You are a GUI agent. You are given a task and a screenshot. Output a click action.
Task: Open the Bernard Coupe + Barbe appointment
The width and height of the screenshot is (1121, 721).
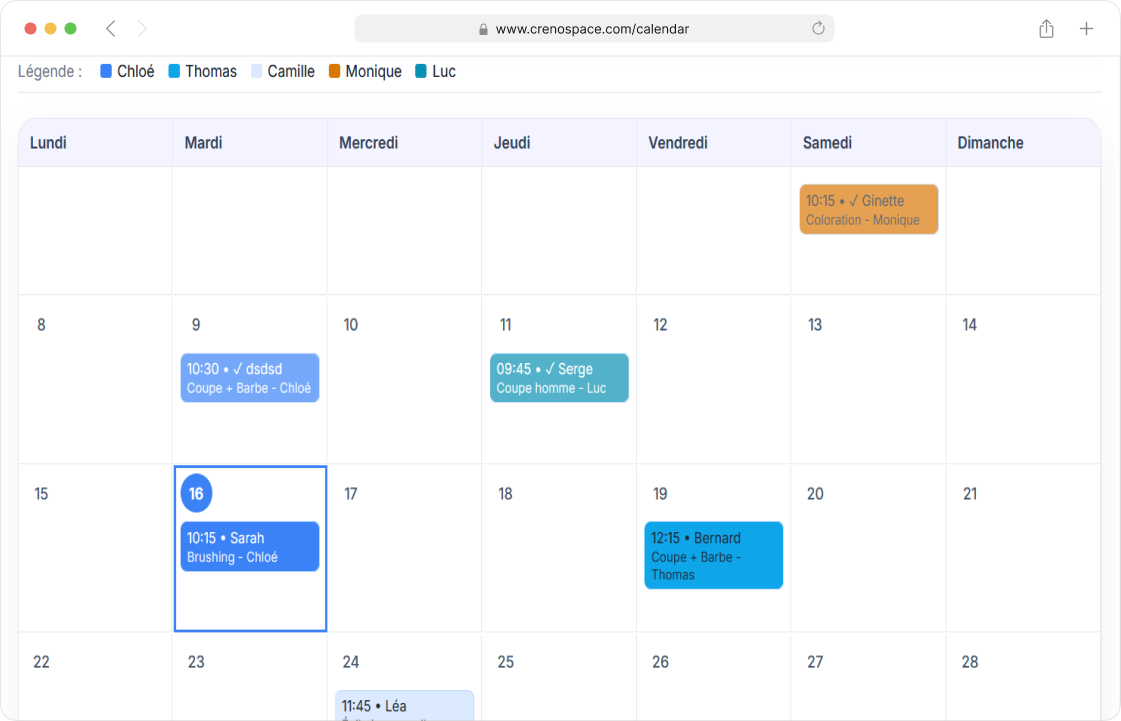point(713,556)
